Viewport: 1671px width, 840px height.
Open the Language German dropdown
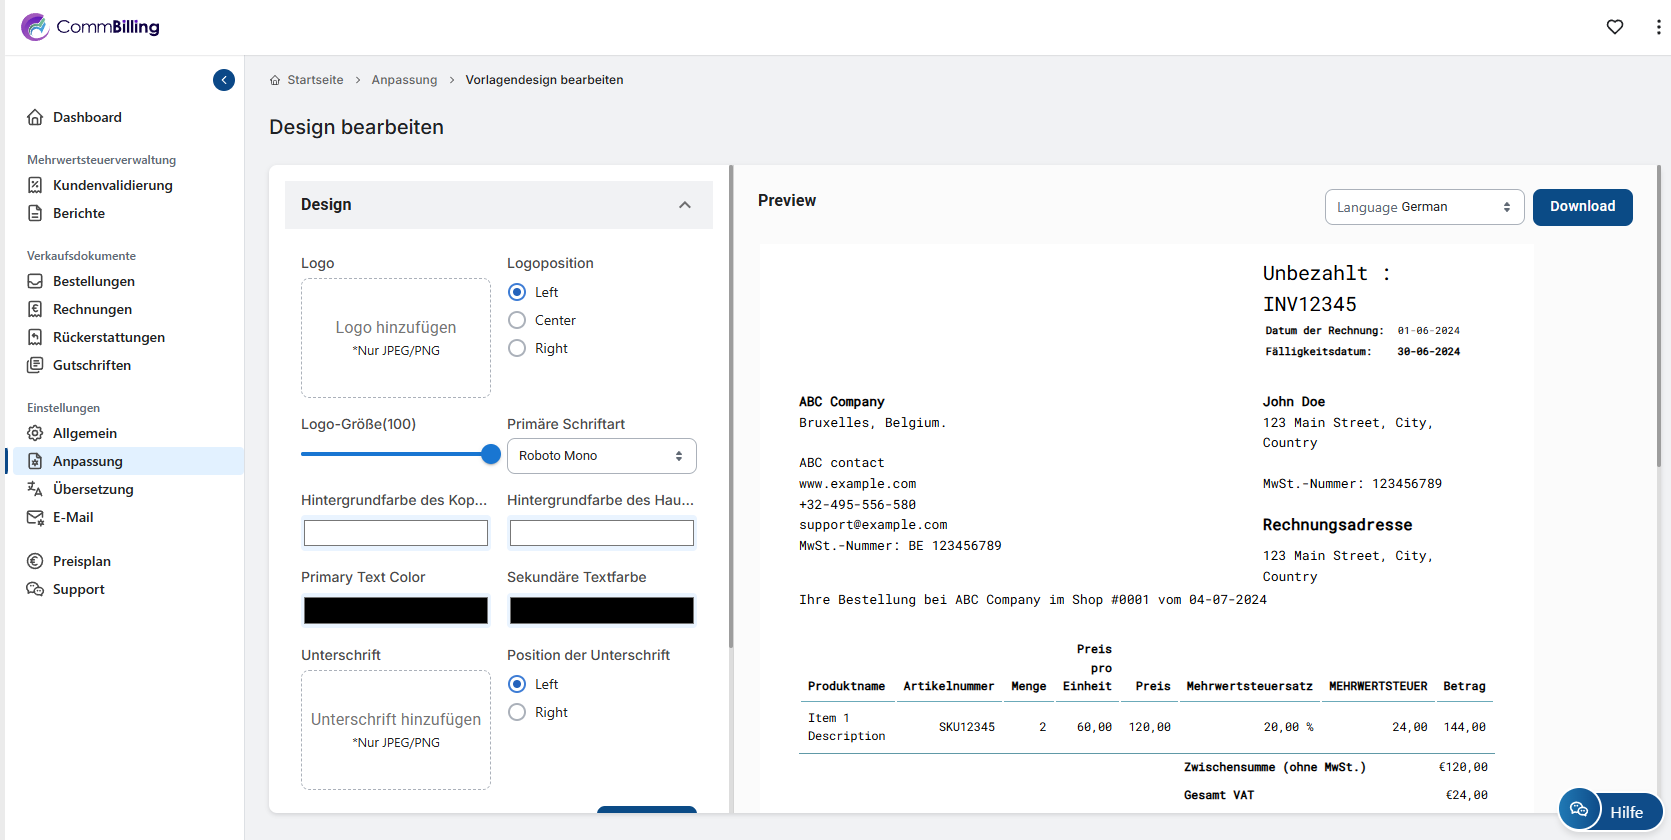coord(1424,207)
